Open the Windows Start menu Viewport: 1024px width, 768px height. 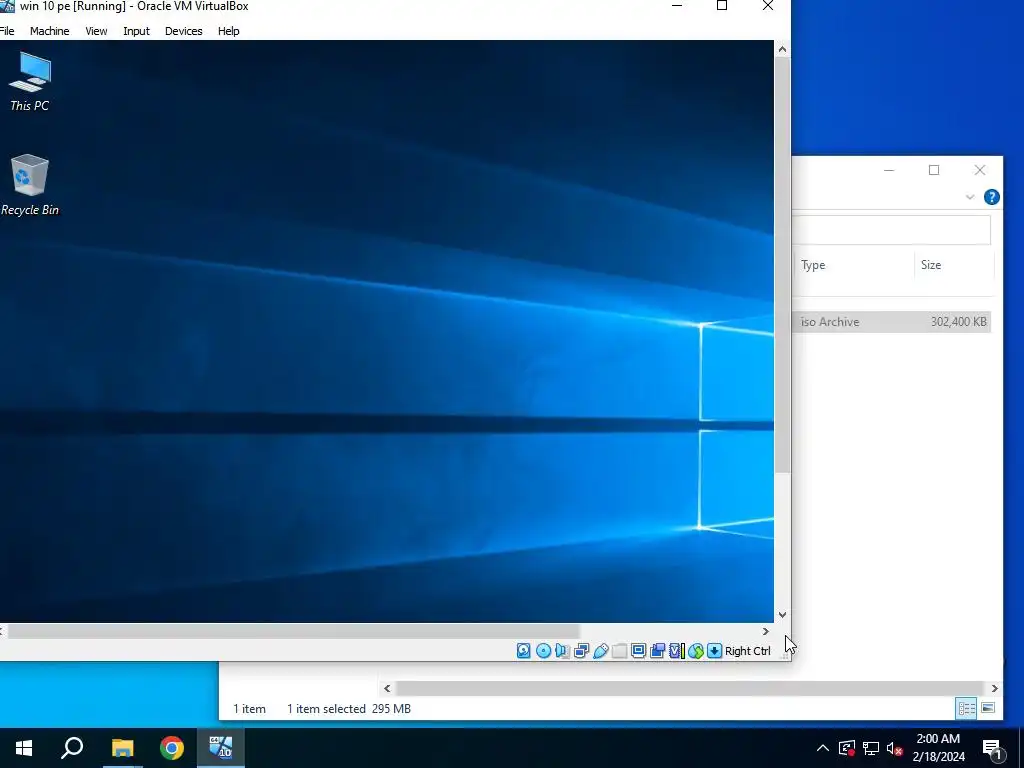pos(24,748)
